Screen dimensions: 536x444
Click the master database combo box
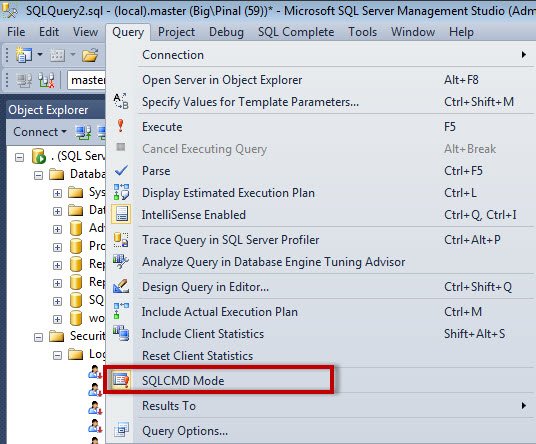coord(86,80)
